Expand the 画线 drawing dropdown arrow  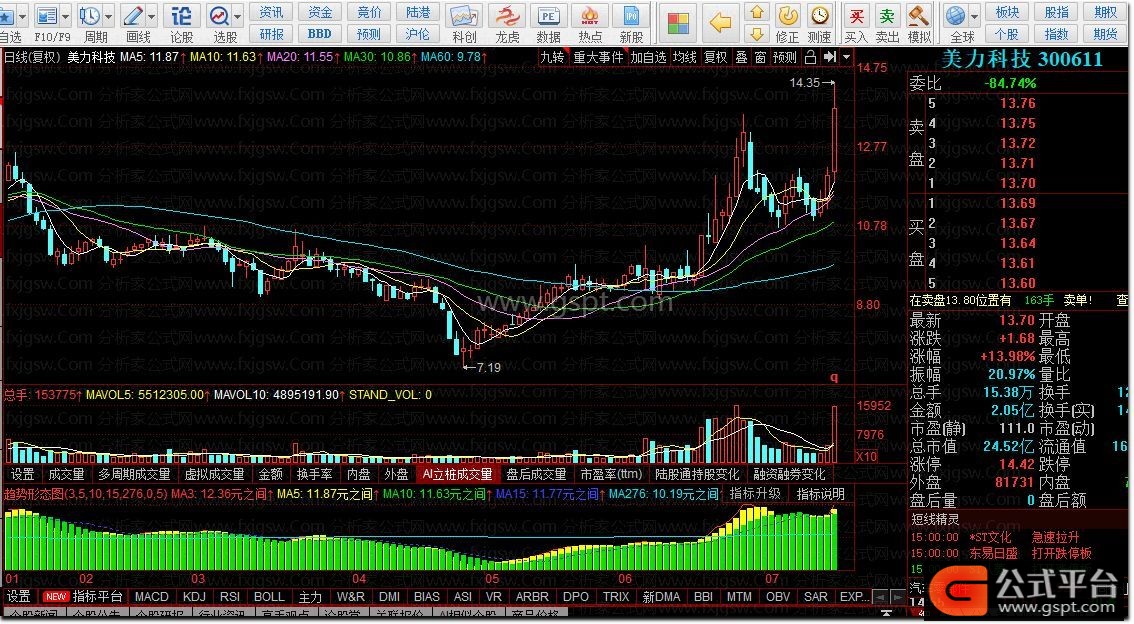(151, 16)
